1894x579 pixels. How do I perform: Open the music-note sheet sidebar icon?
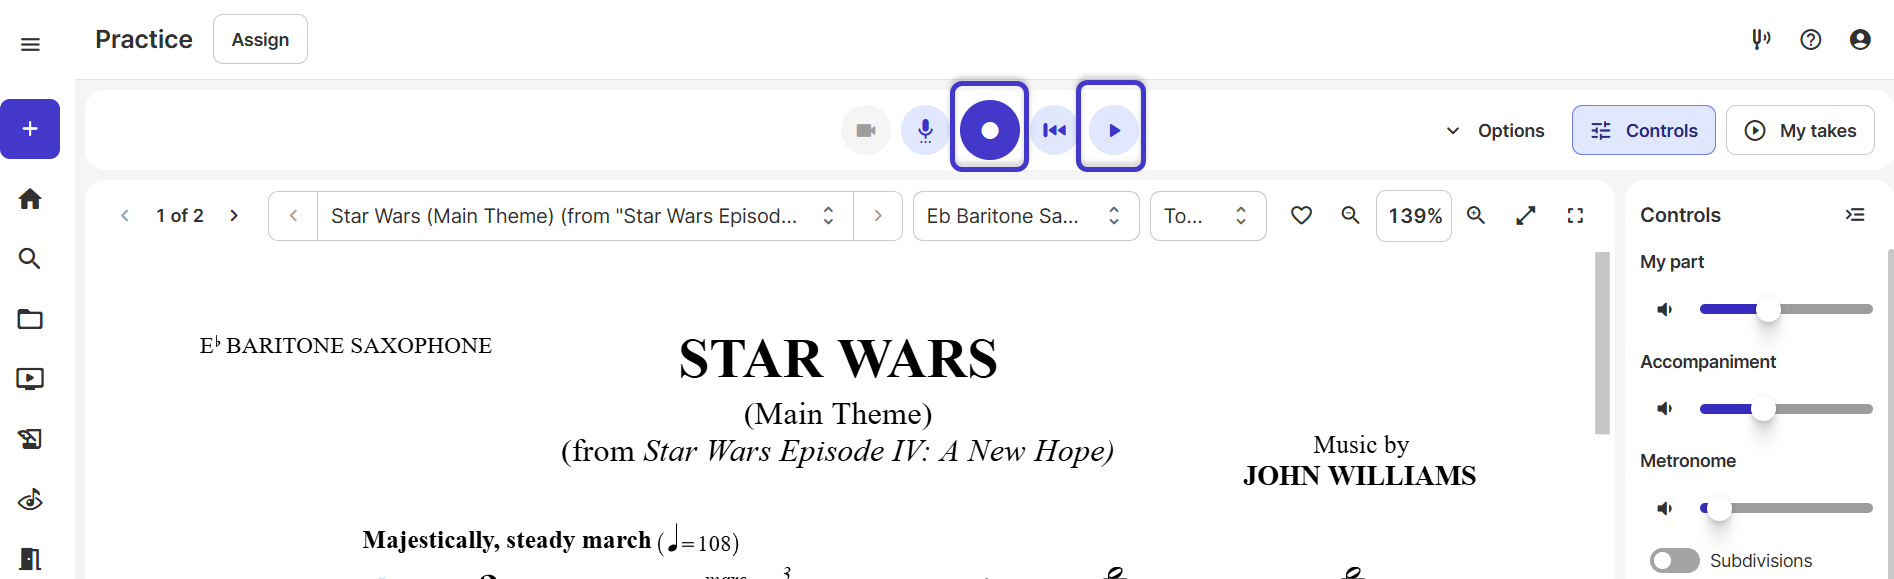30,439
